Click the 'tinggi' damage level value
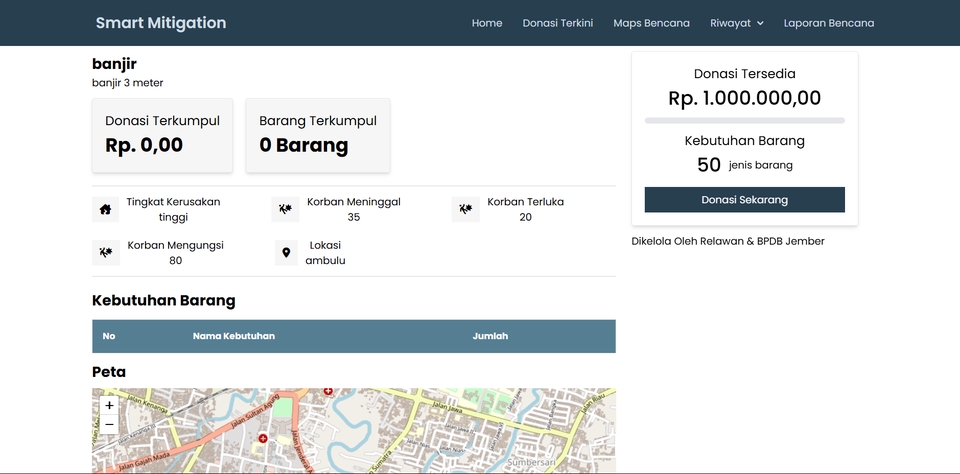The height and width of the screenshot is (474, 960). 173,217
